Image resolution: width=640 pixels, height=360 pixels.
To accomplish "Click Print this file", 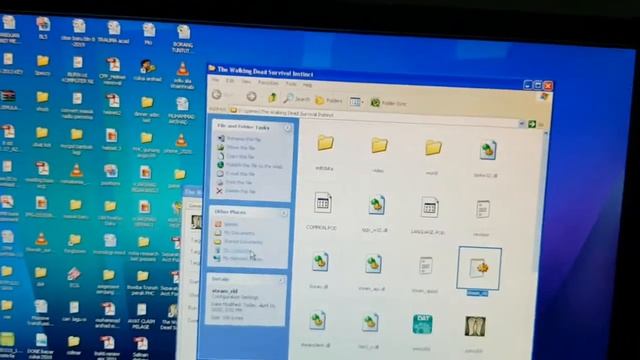I will point(235,182).
